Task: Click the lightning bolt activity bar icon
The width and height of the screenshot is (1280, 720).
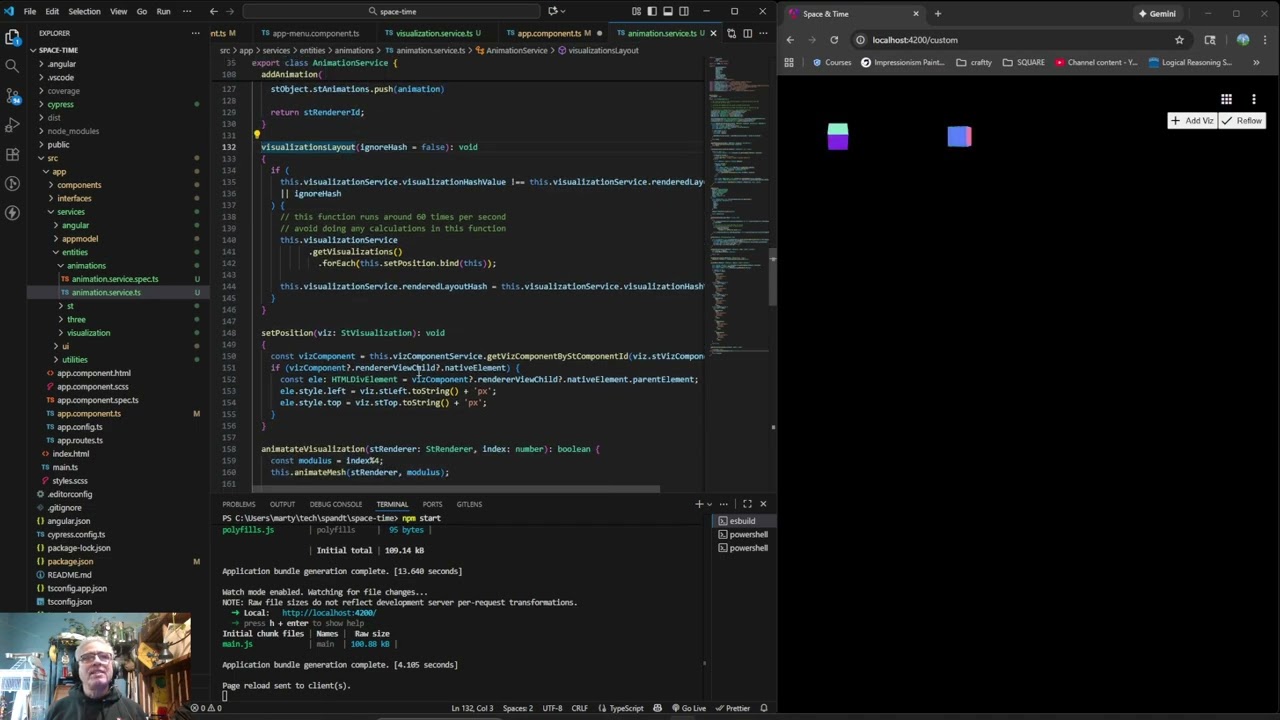Action: pyautogui.click(x=12, y=213)
